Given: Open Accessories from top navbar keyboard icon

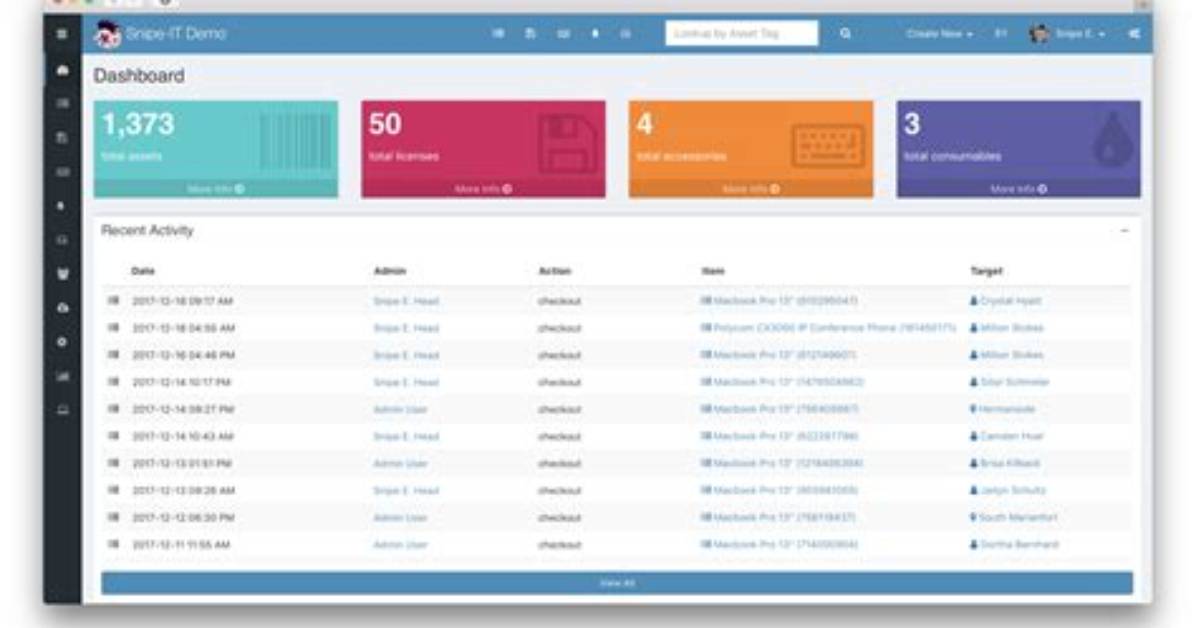Looking at the screenshot, I should [563, 34].
